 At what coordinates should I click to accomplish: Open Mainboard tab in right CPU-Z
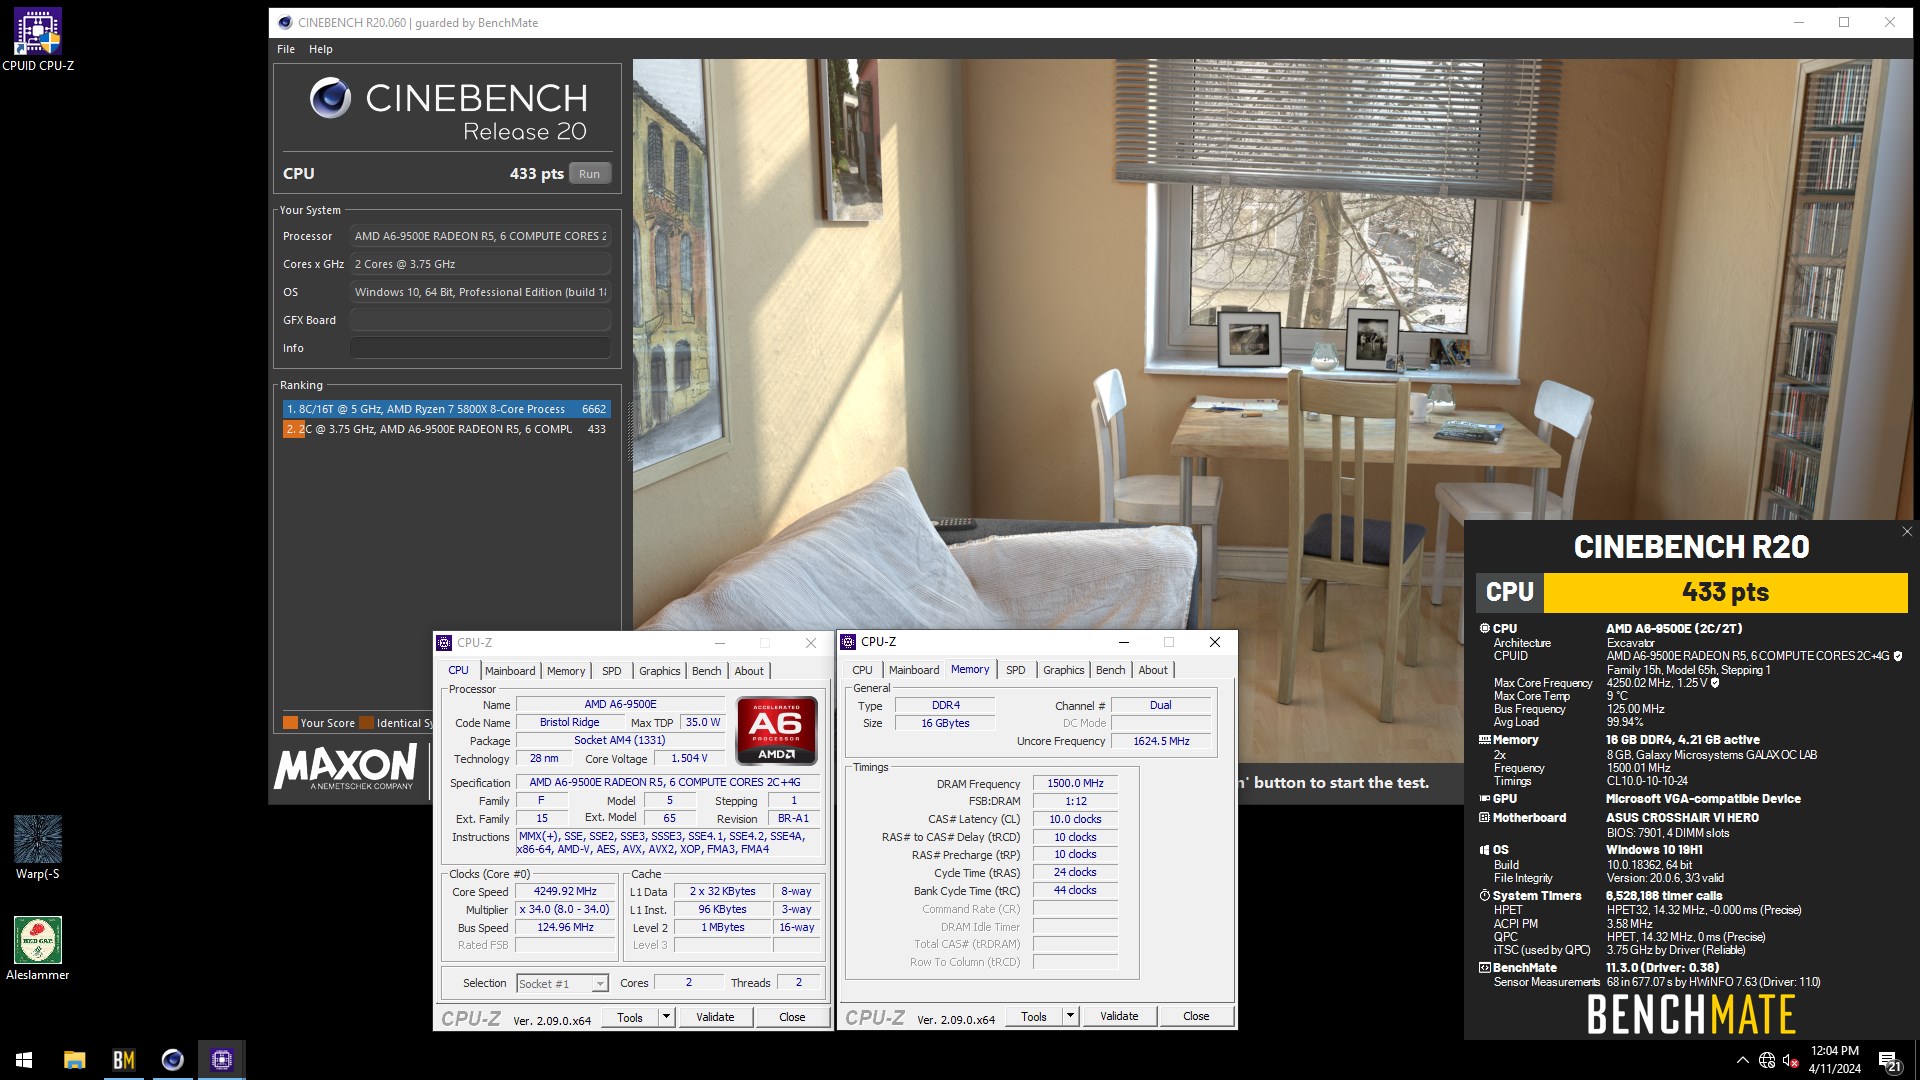tap(914, 670)
